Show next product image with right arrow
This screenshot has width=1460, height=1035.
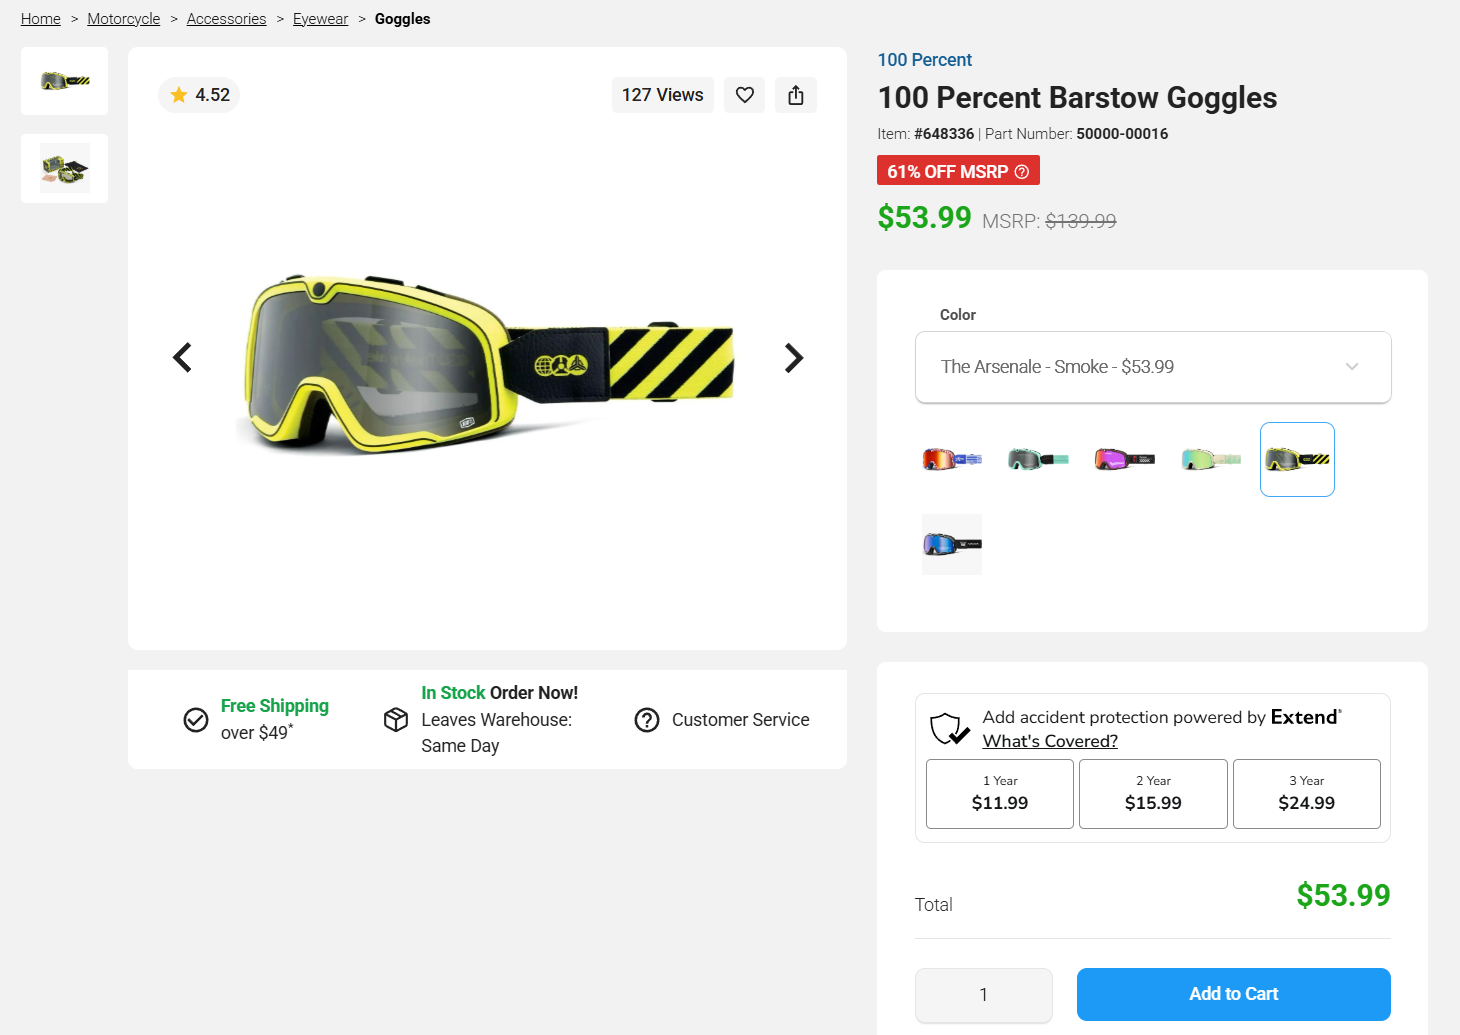[x=794, y=357]
